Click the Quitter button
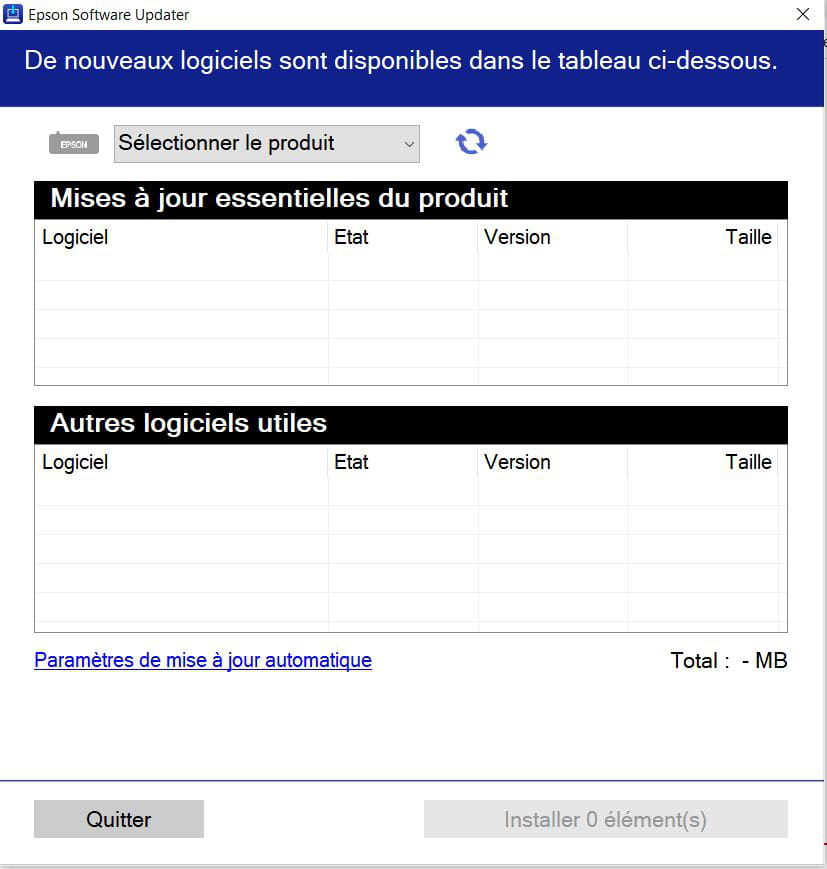The width and height of the screenshot is (827, 869). [x=119, y=819]
